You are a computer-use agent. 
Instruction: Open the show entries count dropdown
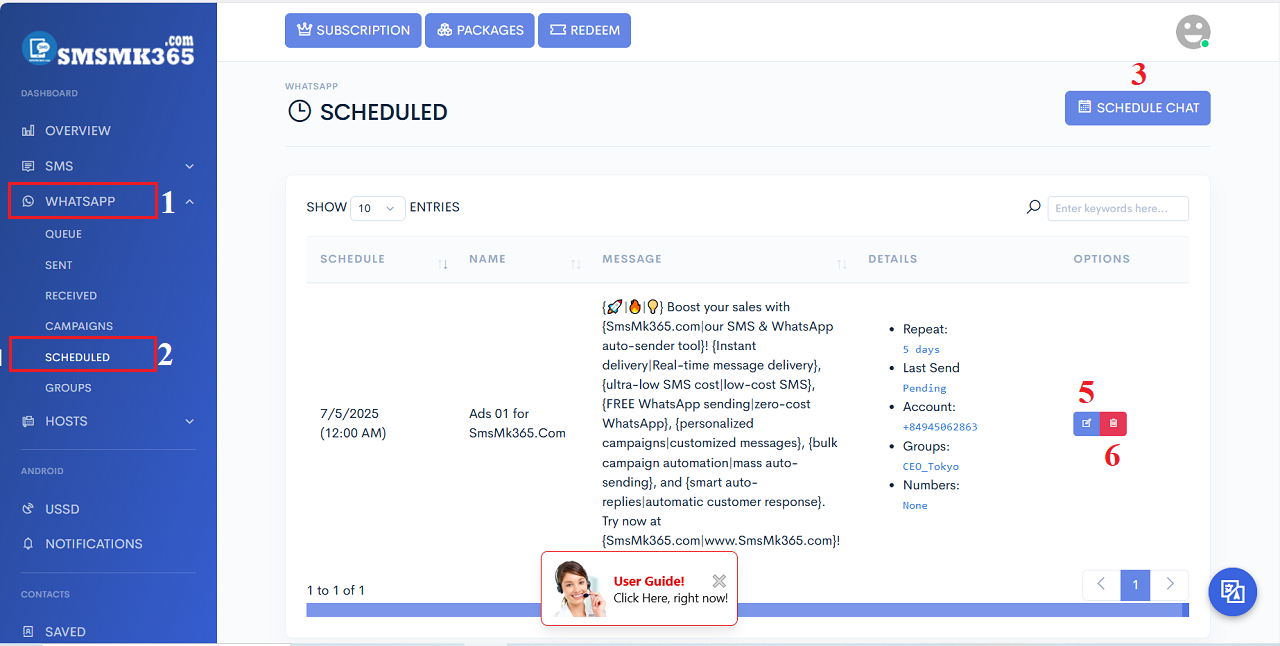378,208
